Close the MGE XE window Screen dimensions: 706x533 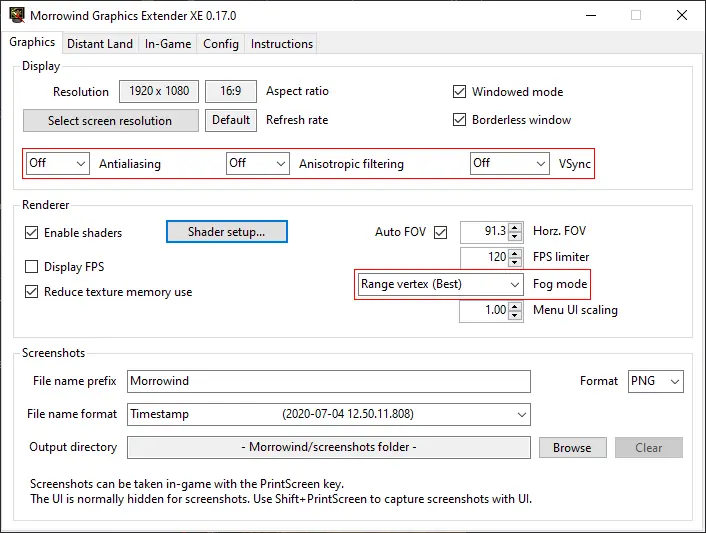click(682, 15)
